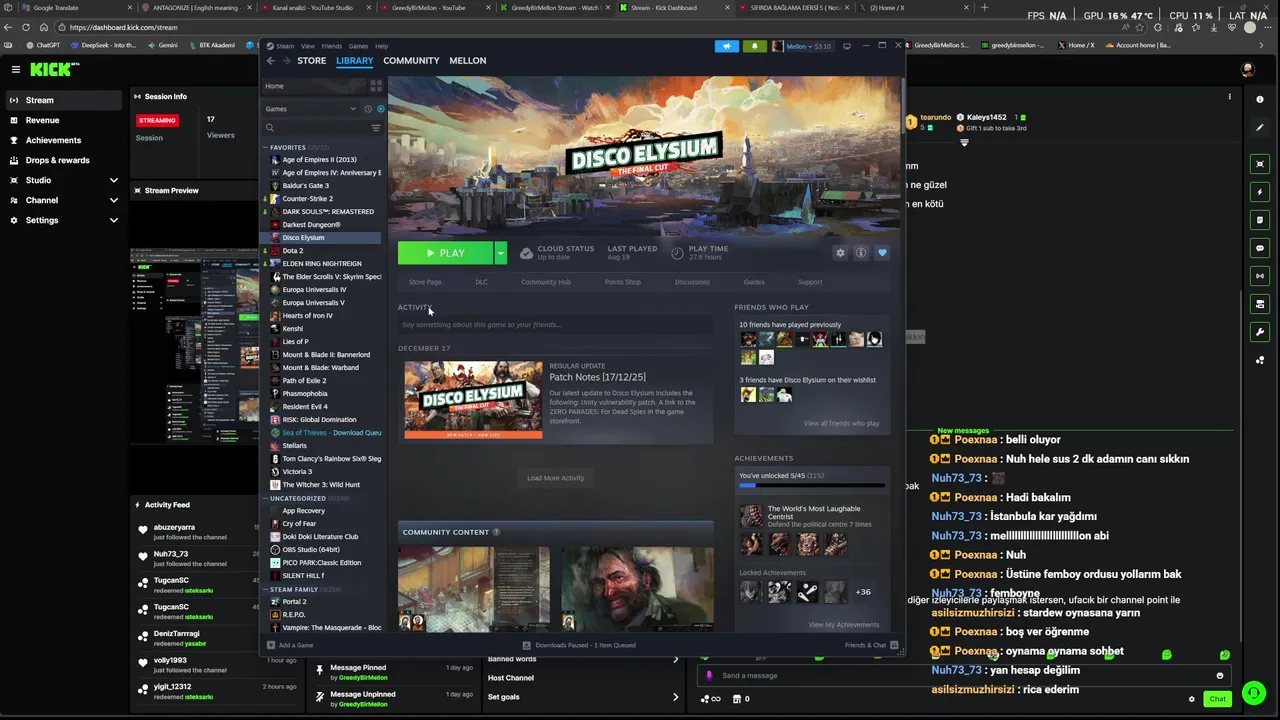The width and height of the screenshot is (1280, 720).
Task: Expand Kick Channel sidebar section
Action: pyautogui.click(x=113, y=200)
